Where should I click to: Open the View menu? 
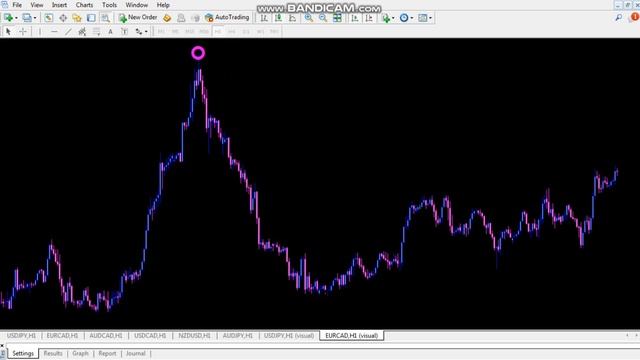(x=37, y=5)
